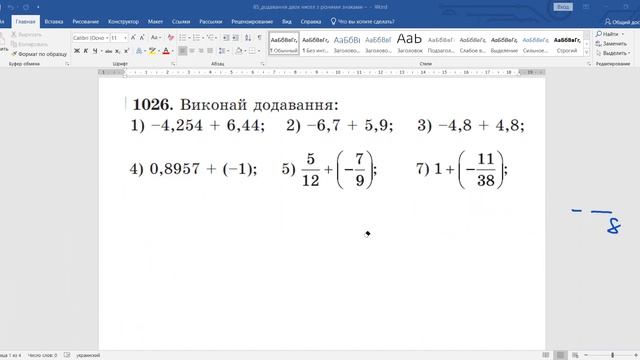The height and width of the screenshot is (360, 640).
Task: Click the decrease indent icon
Action: [x=226, y=38]
